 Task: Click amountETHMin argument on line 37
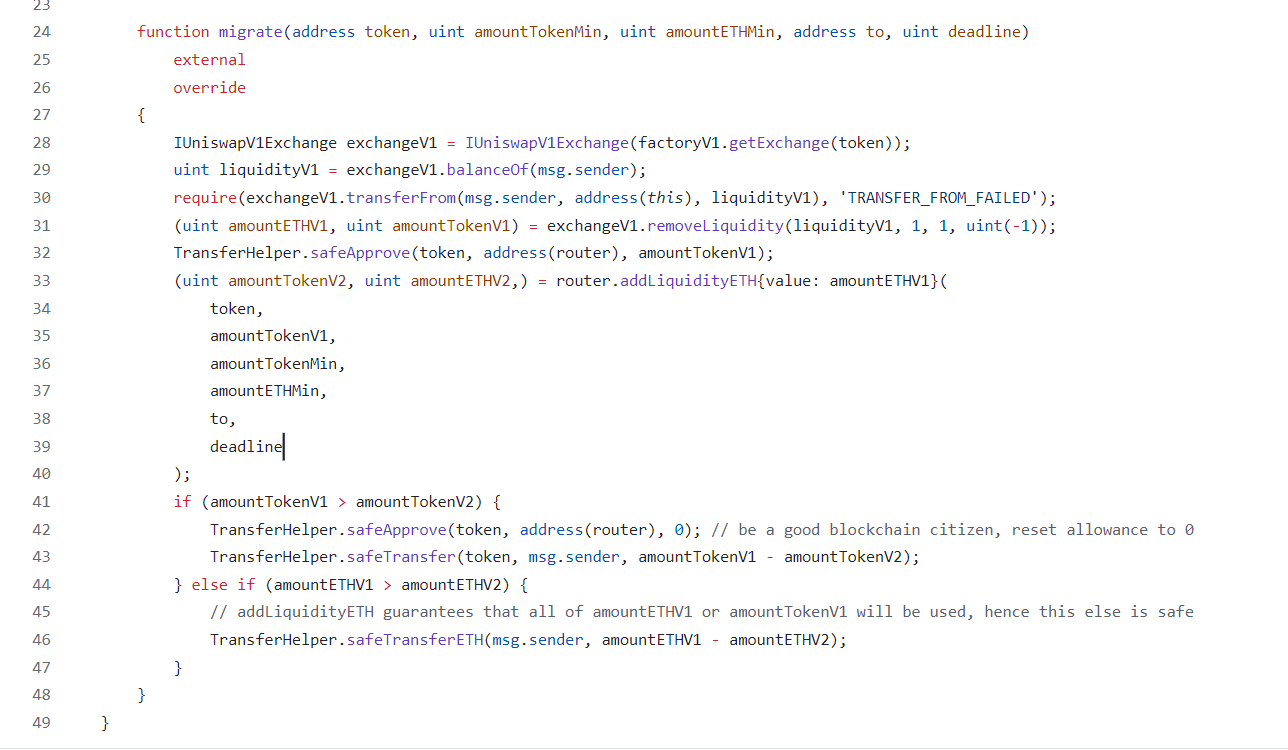pos(268,391)
